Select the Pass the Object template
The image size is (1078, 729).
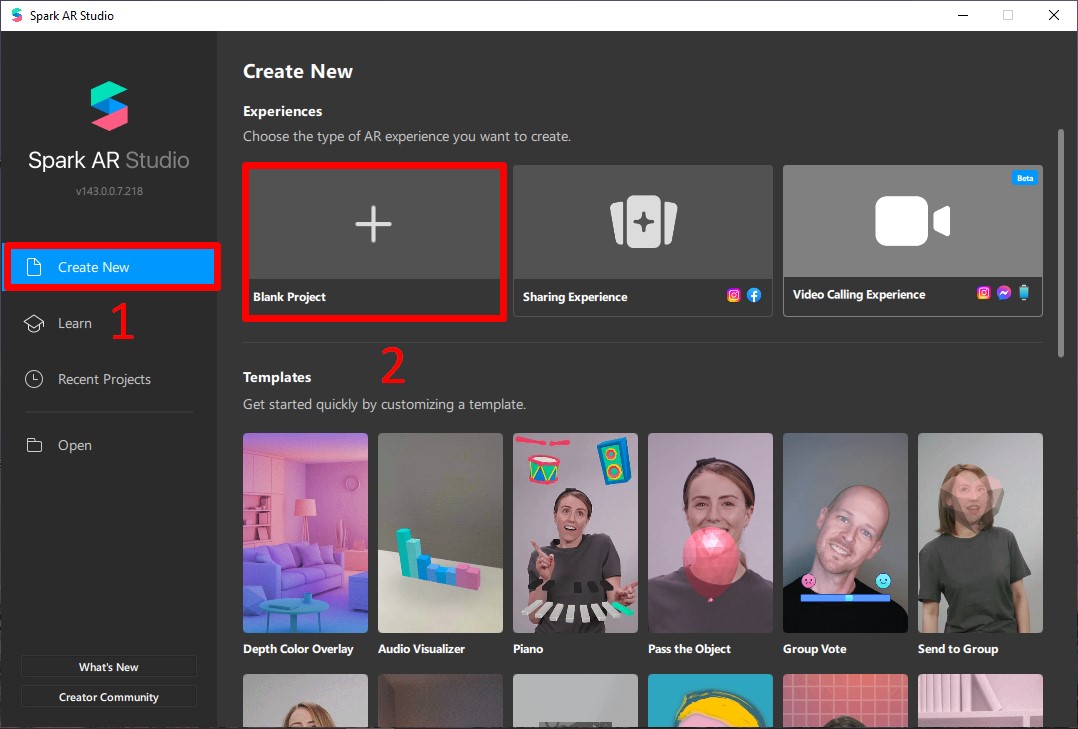[x=710, y=533]
